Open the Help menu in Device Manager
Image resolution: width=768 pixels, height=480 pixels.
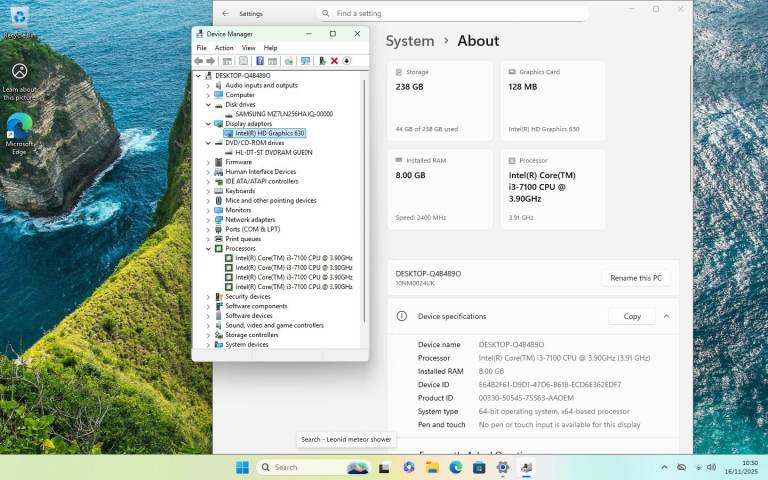(x=270, y=48)
